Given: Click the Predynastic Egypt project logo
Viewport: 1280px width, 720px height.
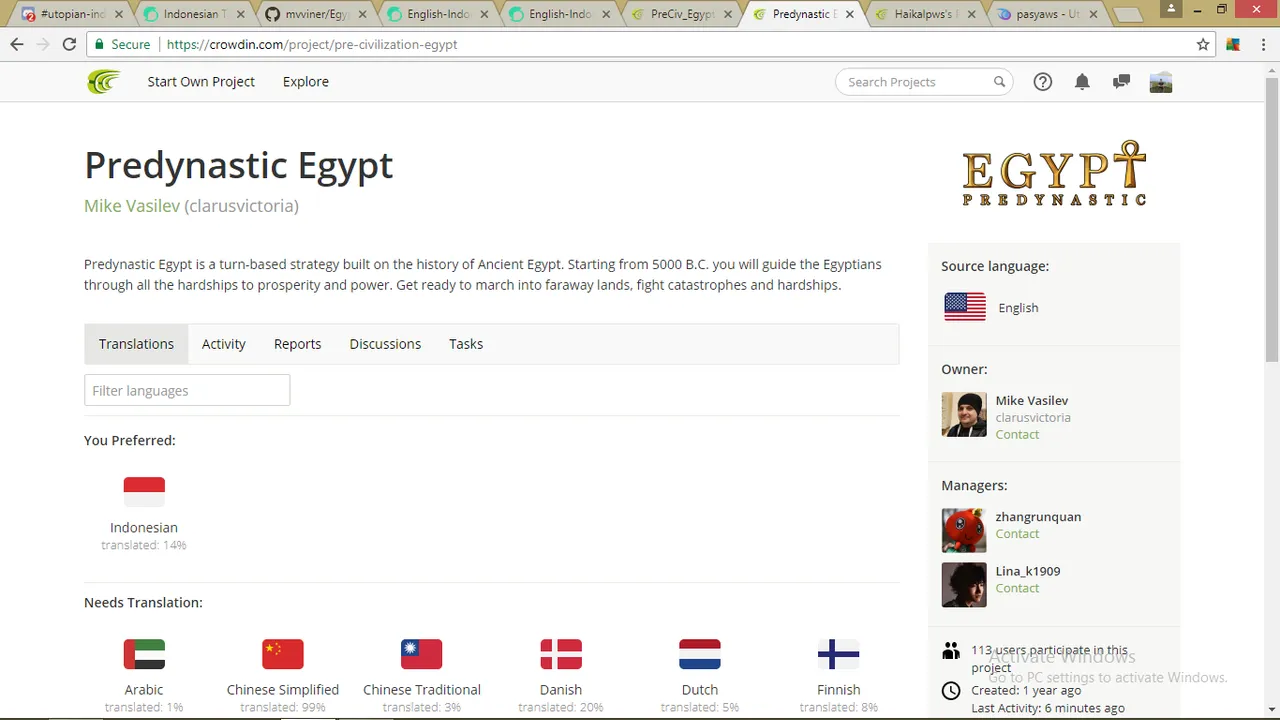Looking at the screenshot, I should point(1054,173).
